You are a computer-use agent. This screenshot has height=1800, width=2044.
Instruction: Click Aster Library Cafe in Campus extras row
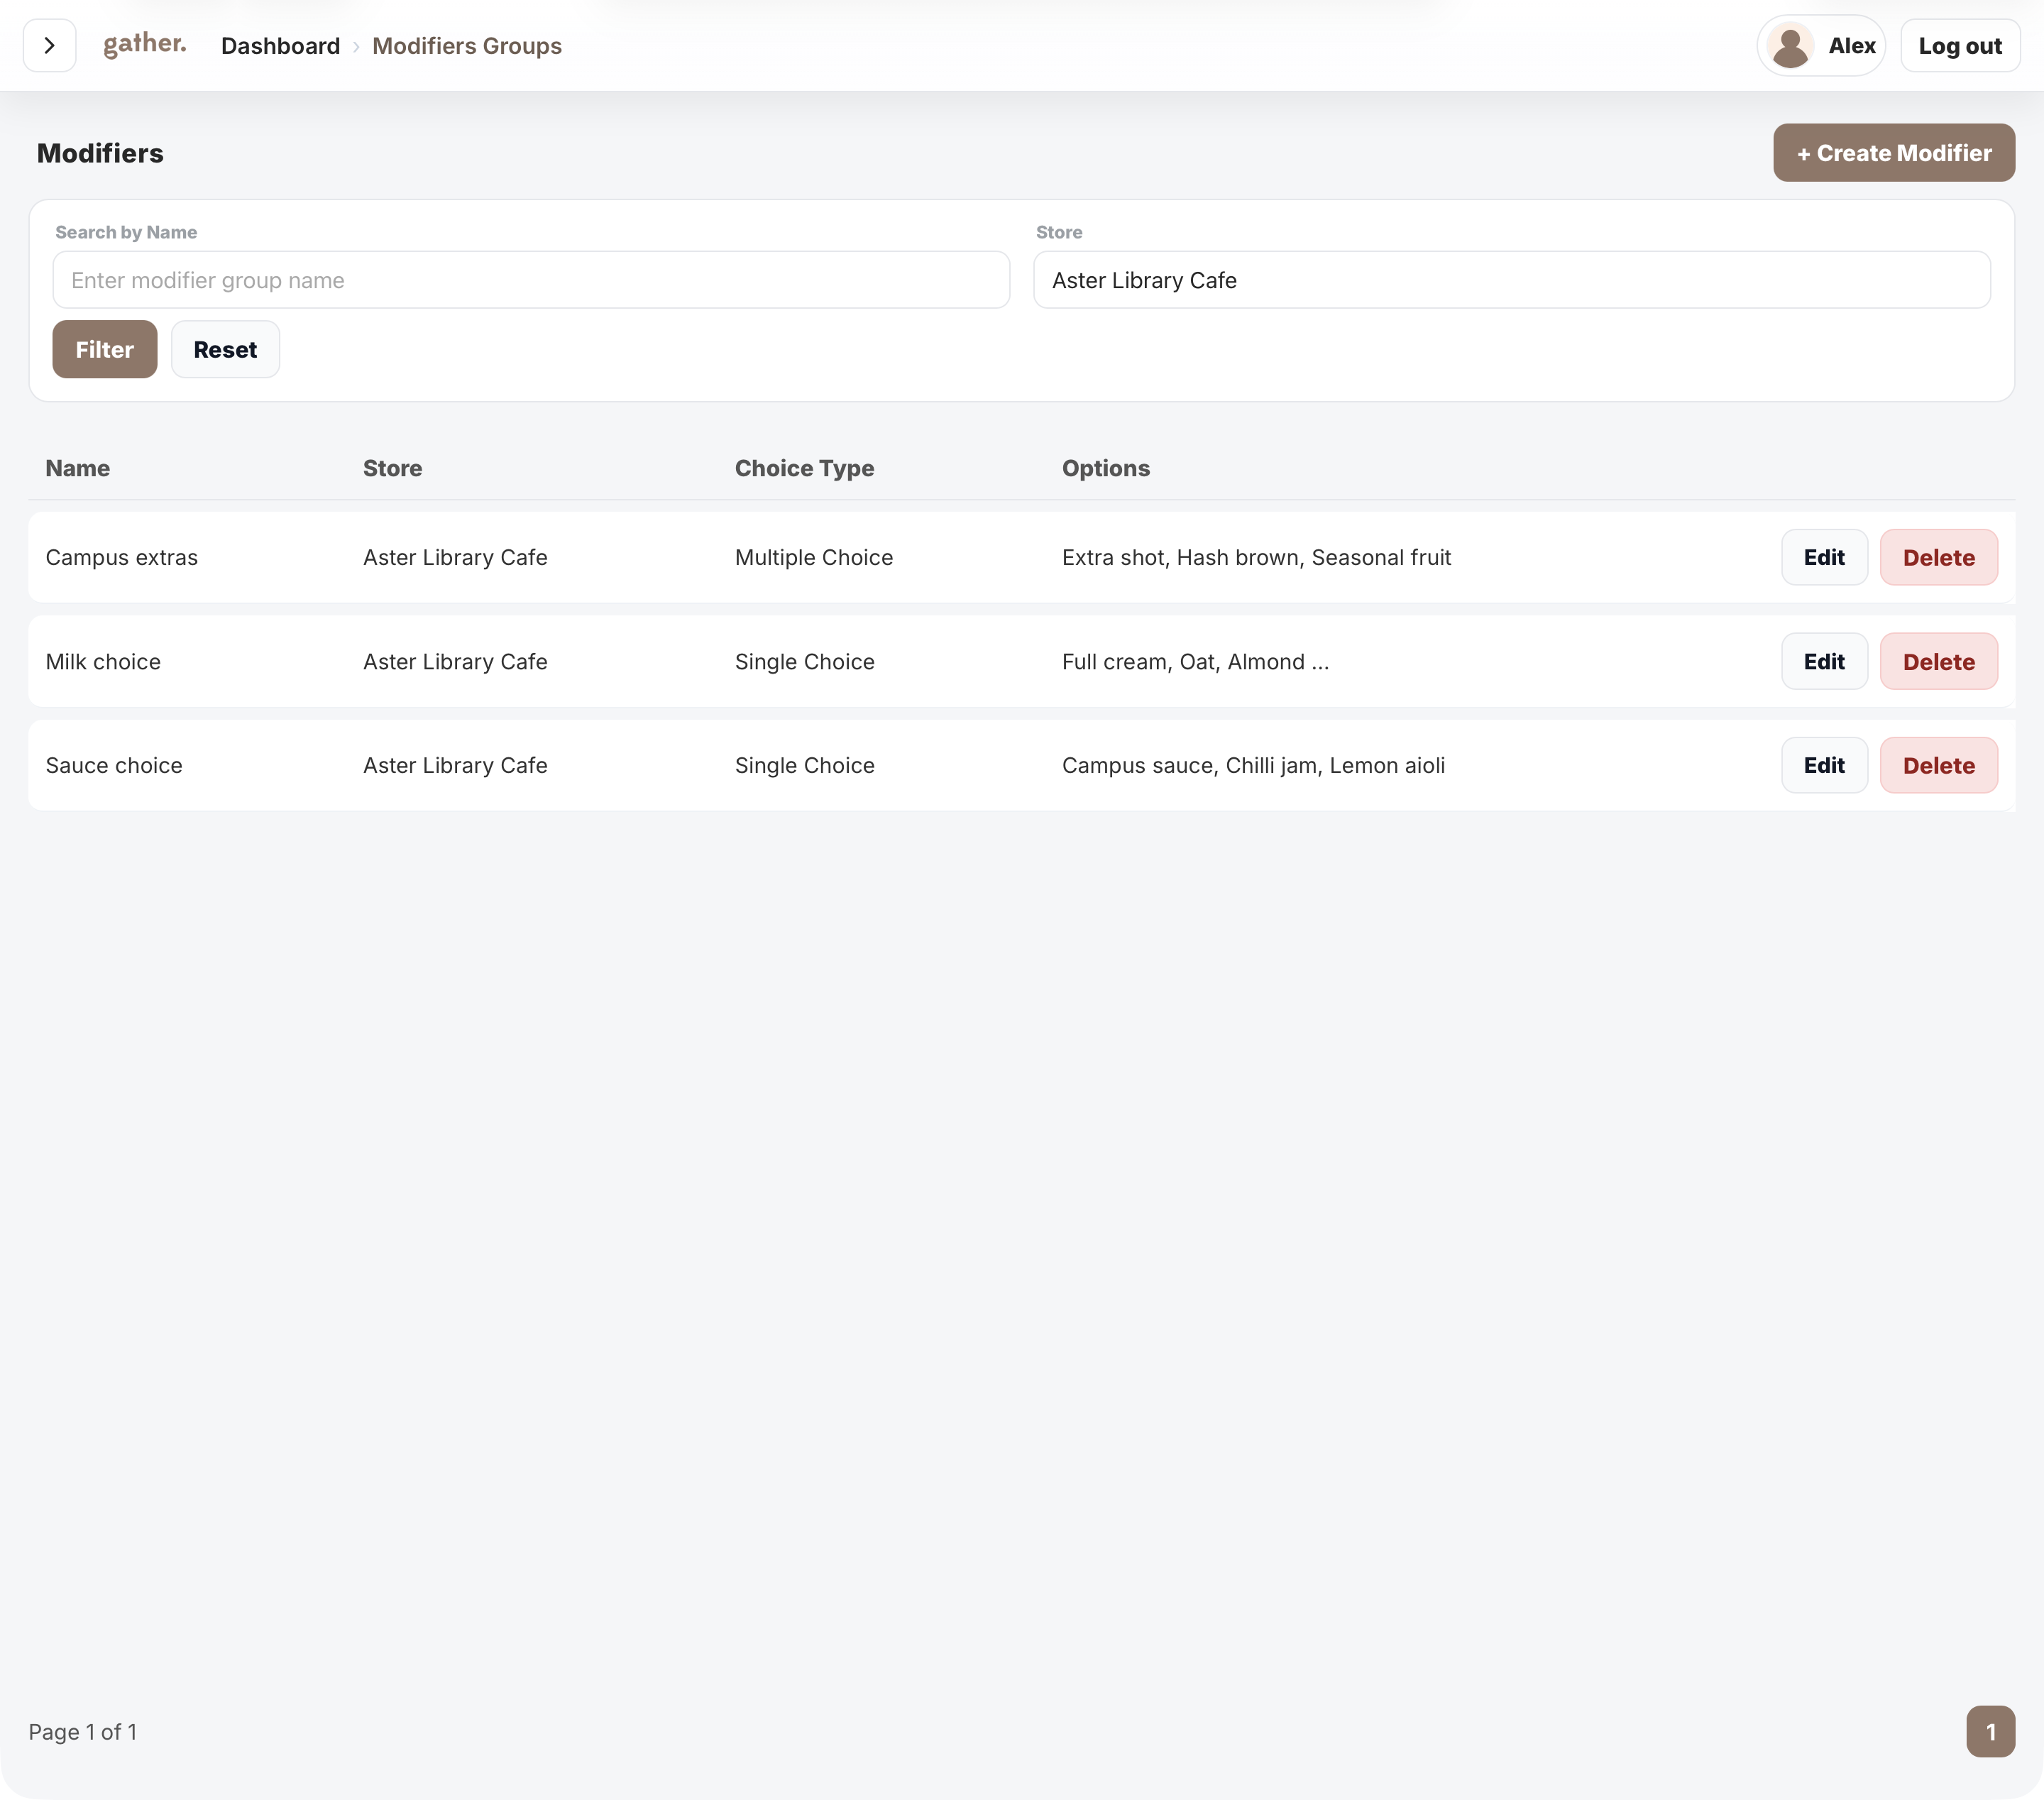click(x=455, y=557)
